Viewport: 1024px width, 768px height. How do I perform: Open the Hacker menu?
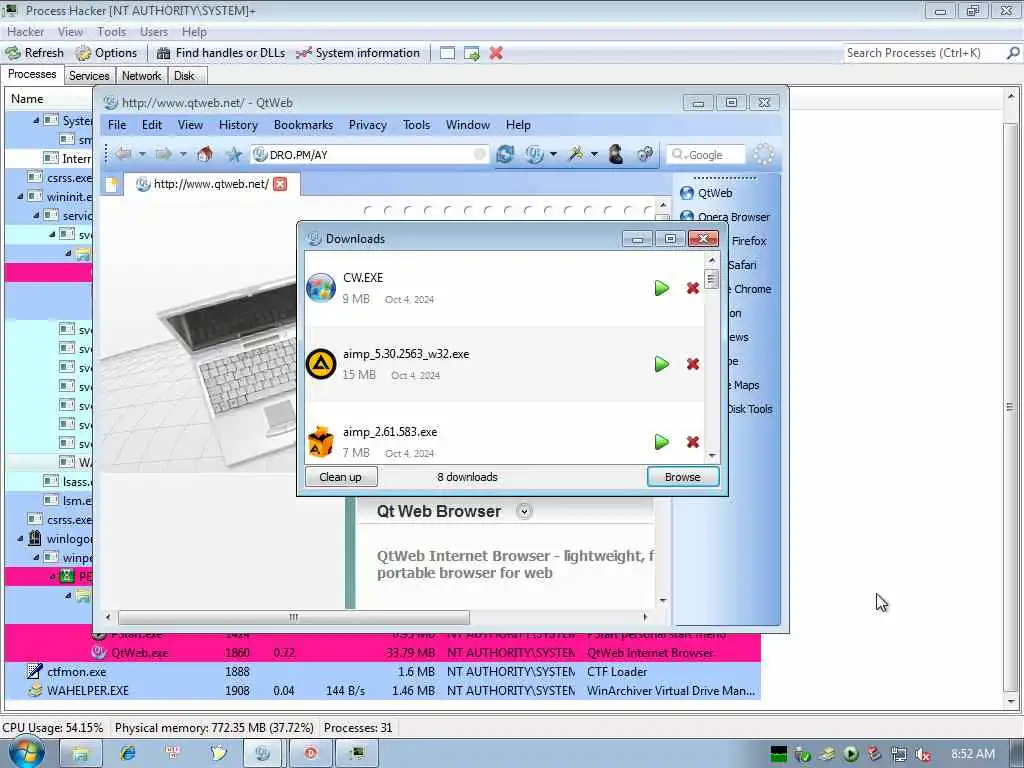(x=25, y=31)
